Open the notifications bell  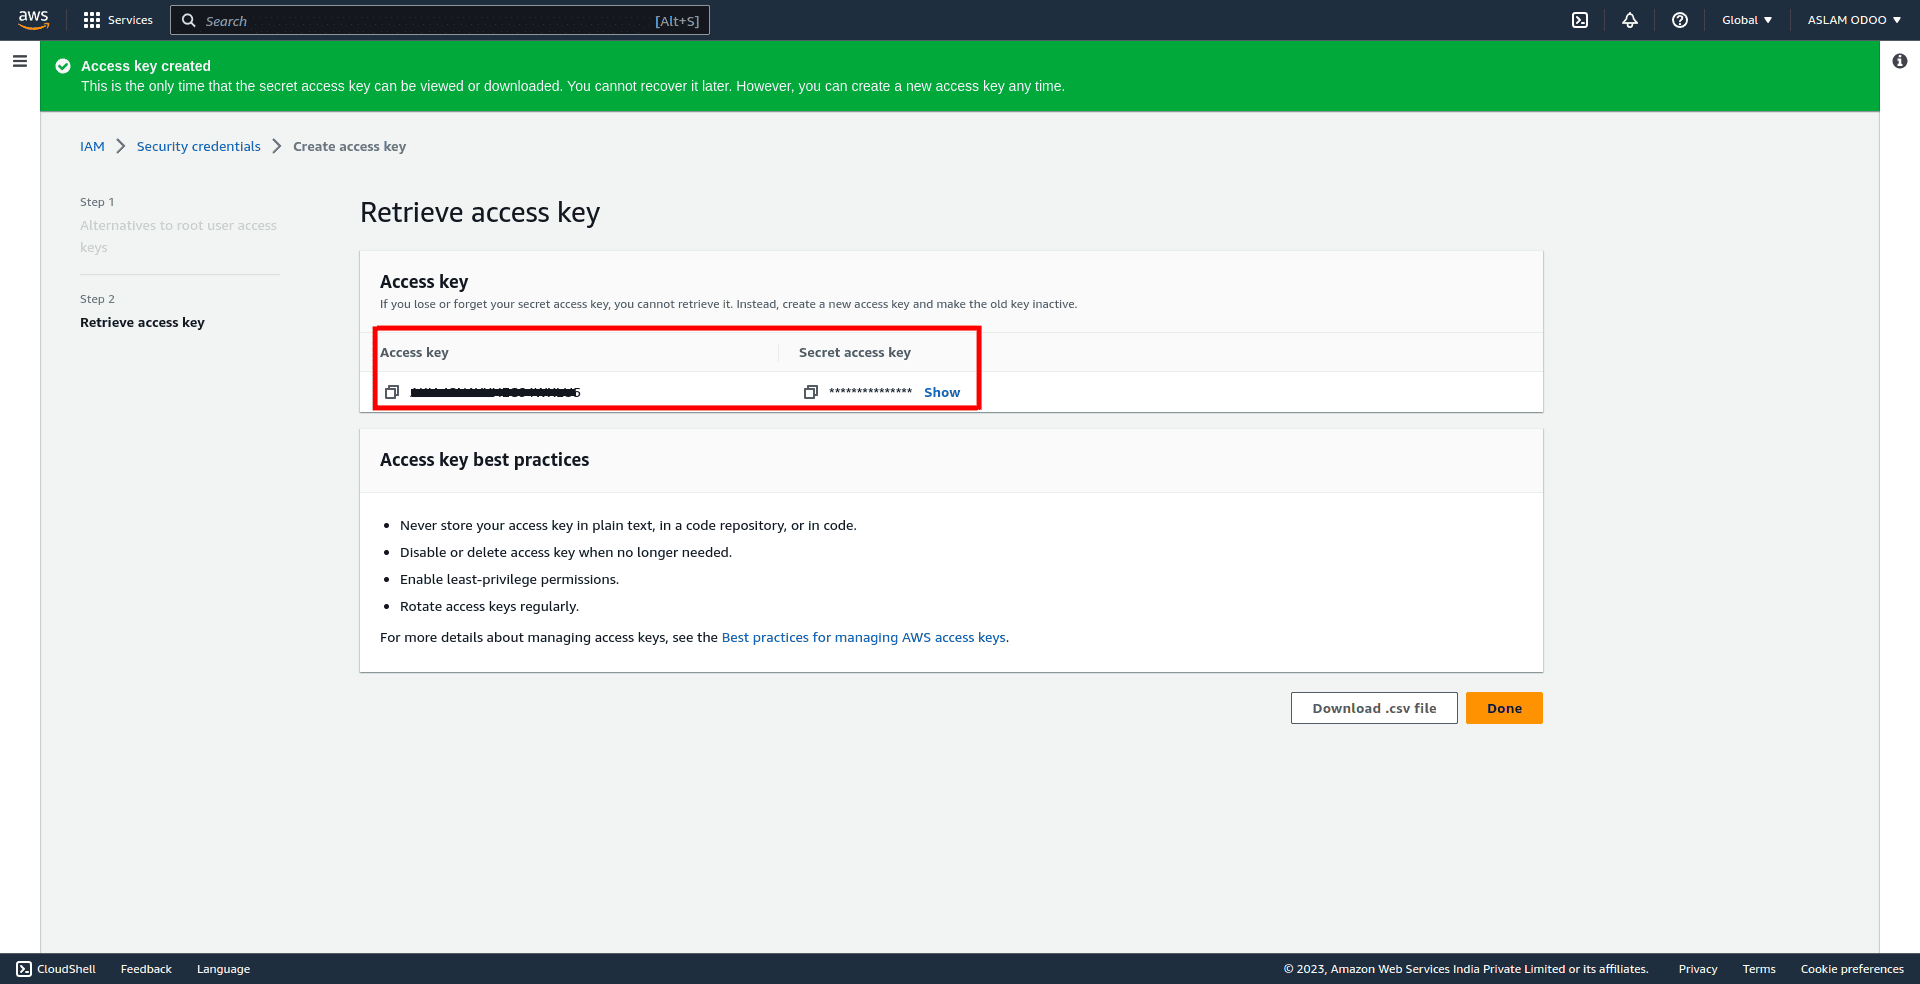click(1630, 20)
